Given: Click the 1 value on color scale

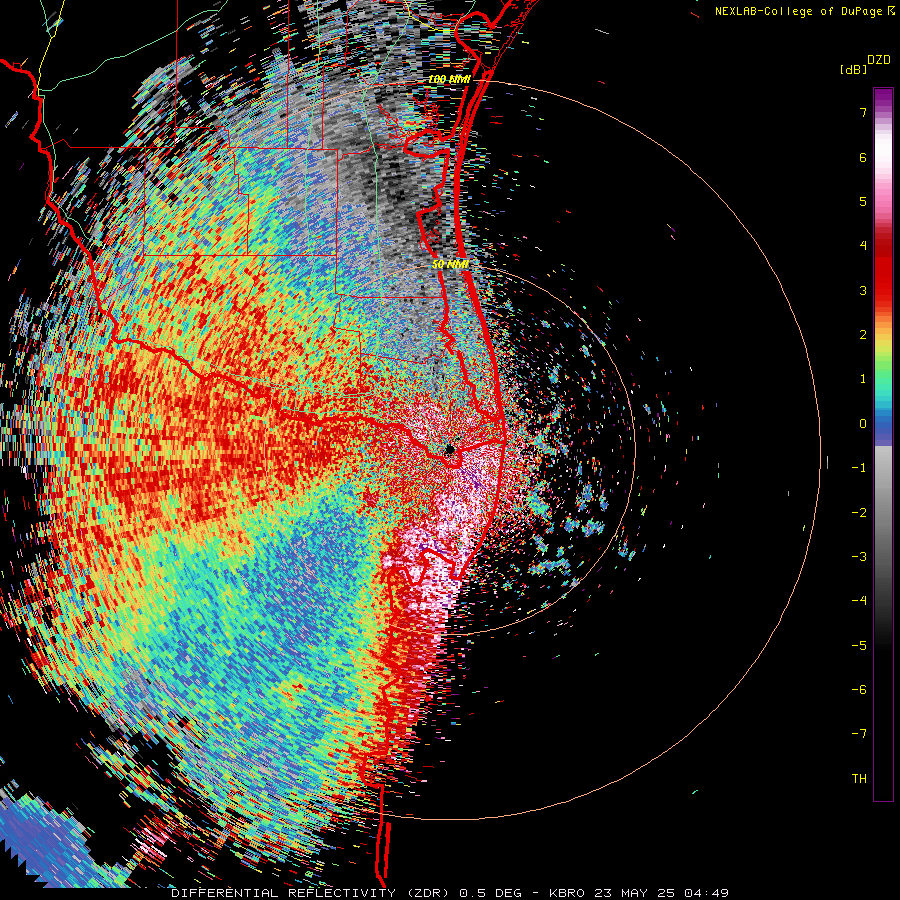Looking at the screenshot, I should point(863,379).
